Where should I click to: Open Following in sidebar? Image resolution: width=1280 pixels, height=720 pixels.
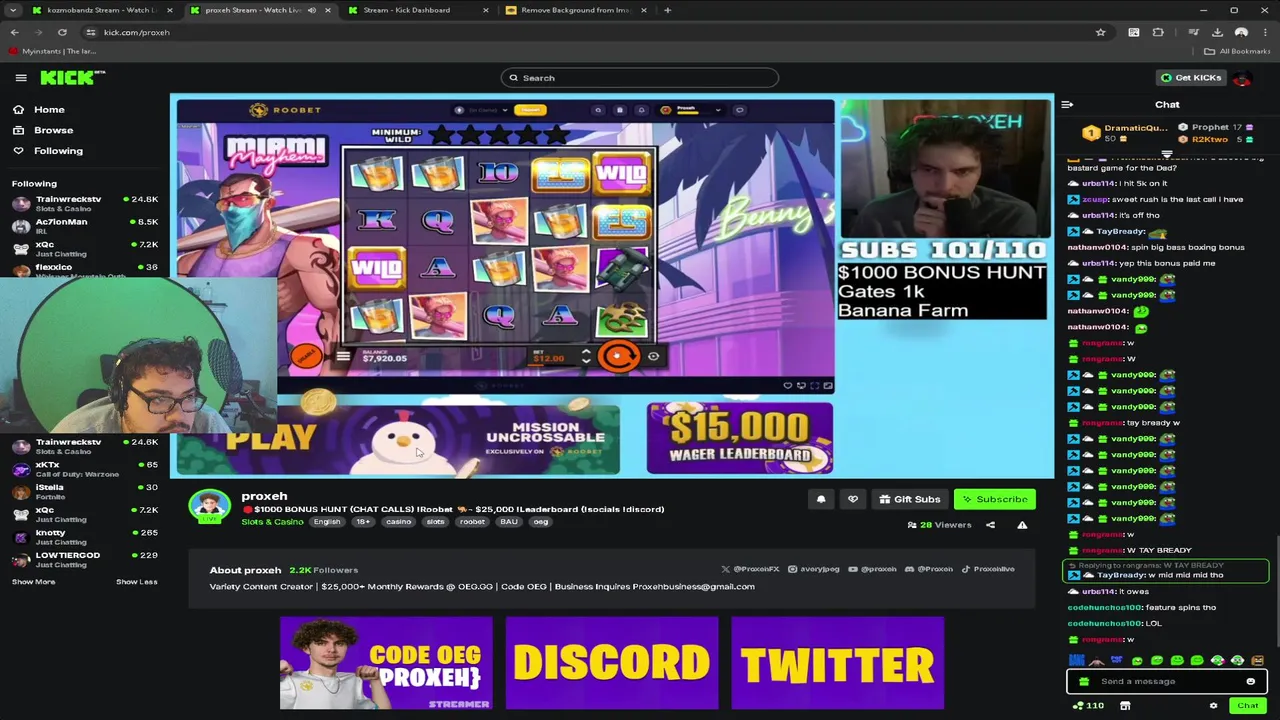click(x=48, y=150)
